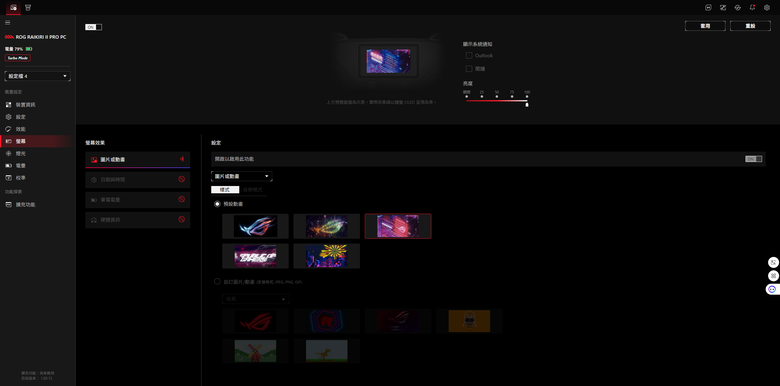Check the second system notification checkbox
Screen dimensions: 780x386
pos(469,69)
